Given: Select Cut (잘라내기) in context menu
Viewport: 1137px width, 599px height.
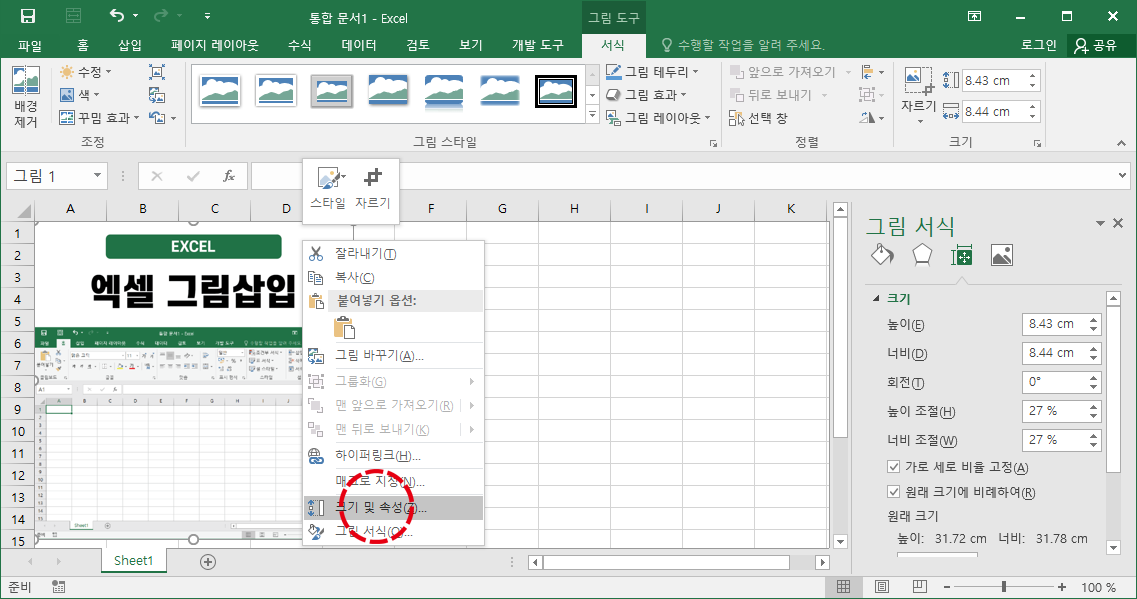Looking at the screenshot, I should [x=394, y=254].
